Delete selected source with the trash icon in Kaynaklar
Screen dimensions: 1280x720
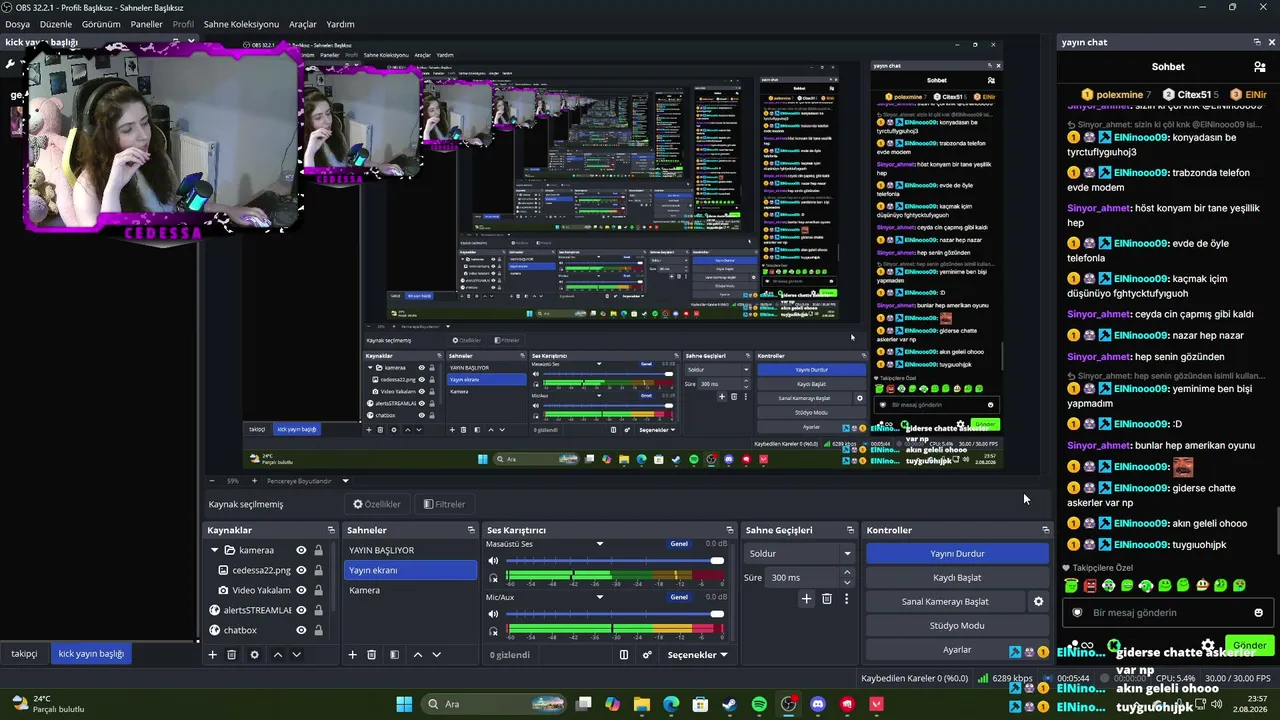[x=231, y=655]
